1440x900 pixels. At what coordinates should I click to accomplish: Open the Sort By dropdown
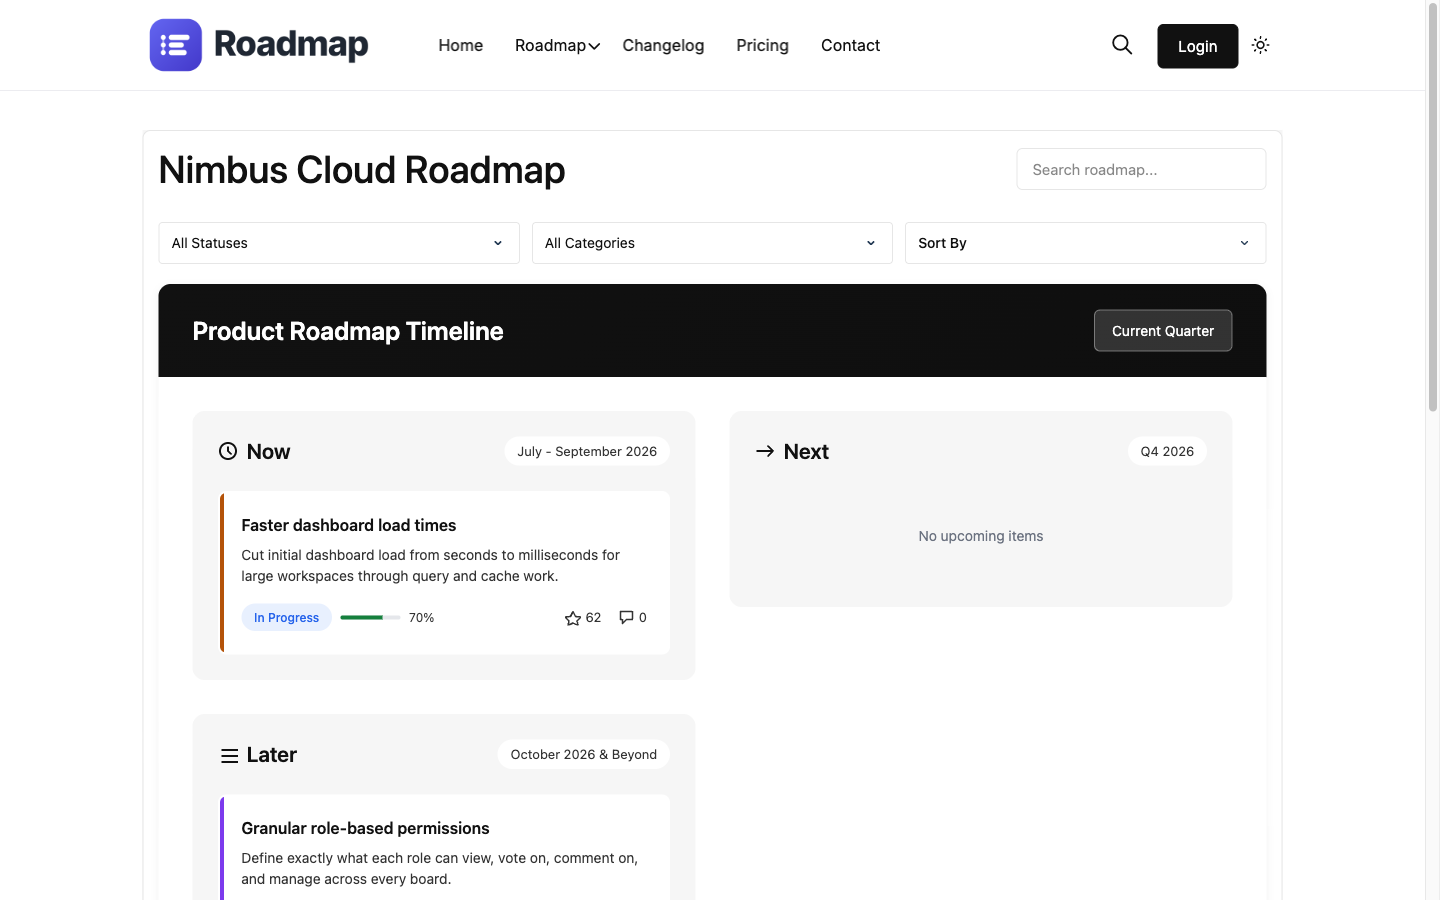tap(1085, 243)
